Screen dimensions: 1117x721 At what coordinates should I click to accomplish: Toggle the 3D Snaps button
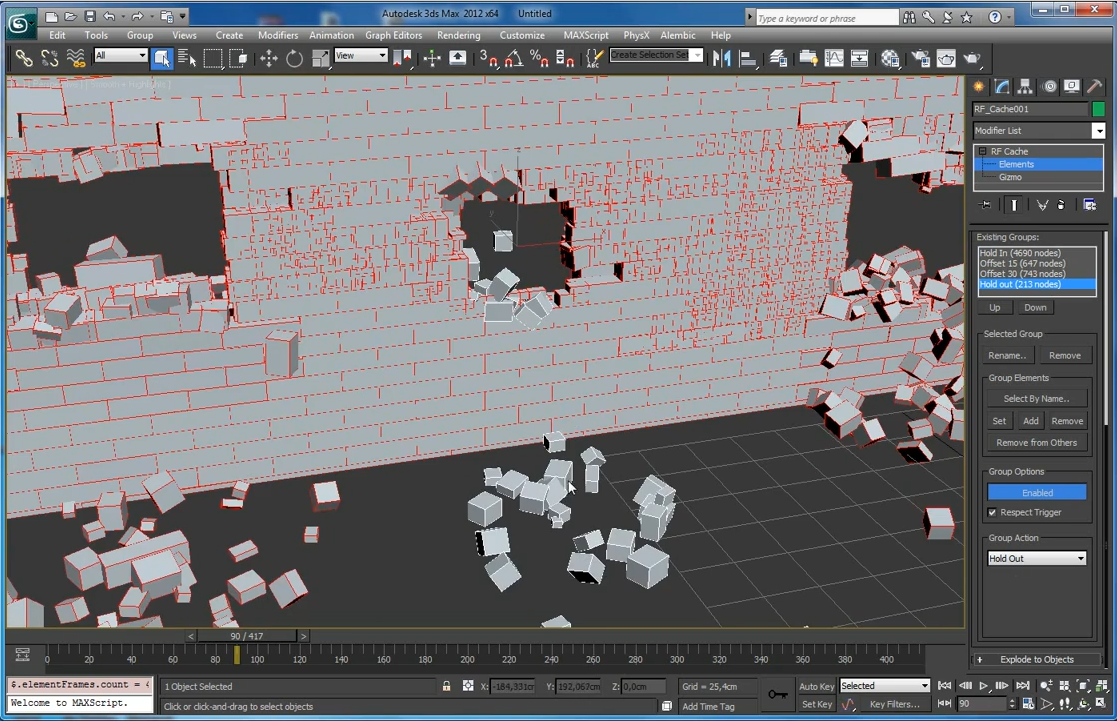tap(488, 58)
